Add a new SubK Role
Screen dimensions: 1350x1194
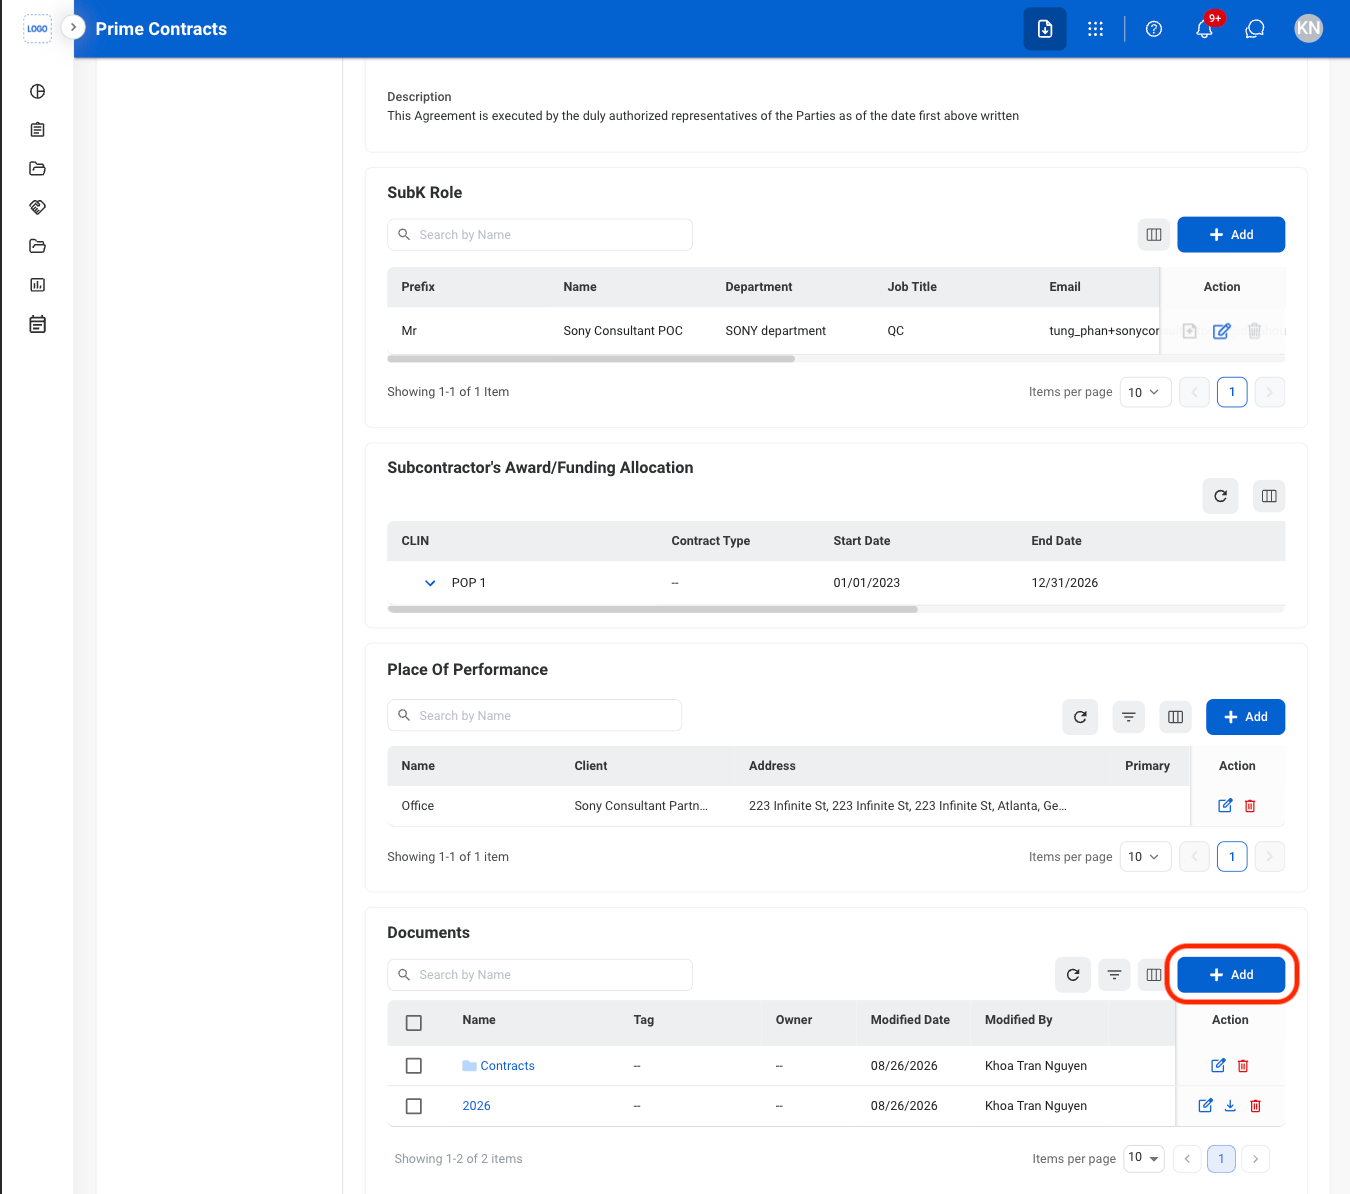click(1231, 235)
